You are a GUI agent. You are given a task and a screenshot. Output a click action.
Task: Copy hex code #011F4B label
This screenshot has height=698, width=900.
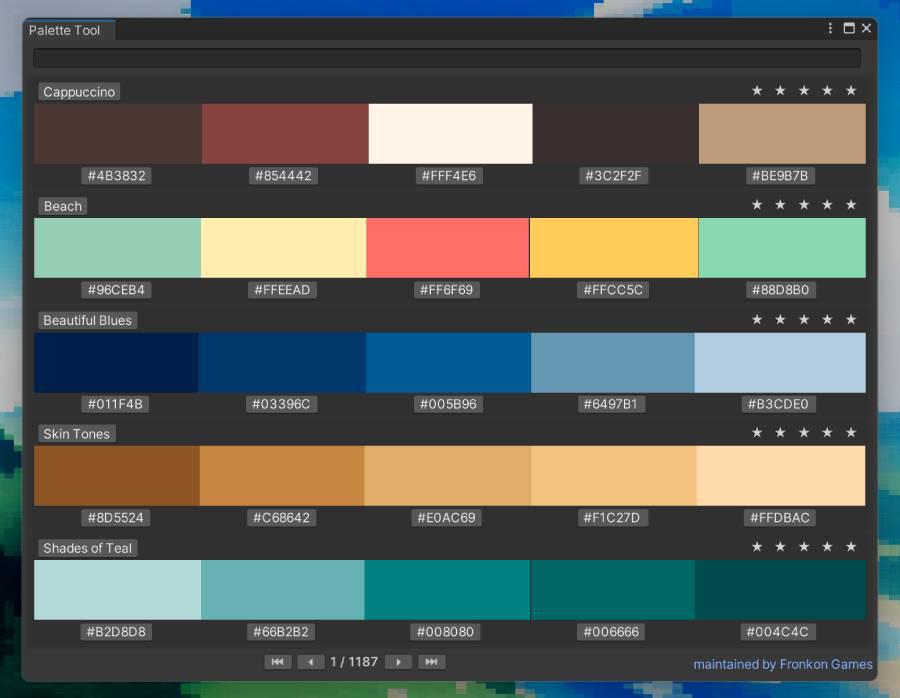115,404
